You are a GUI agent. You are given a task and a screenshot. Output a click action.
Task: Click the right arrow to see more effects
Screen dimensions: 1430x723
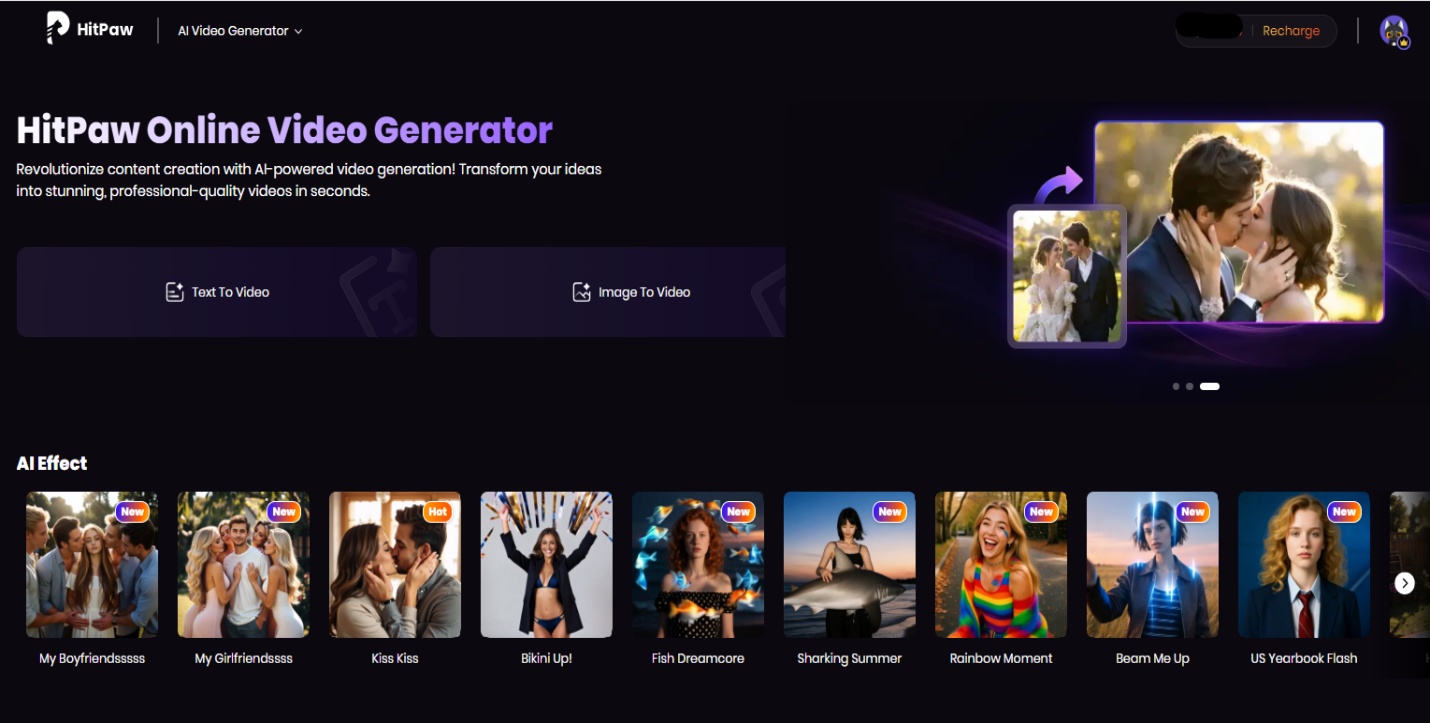click(x=1404, y=583)
